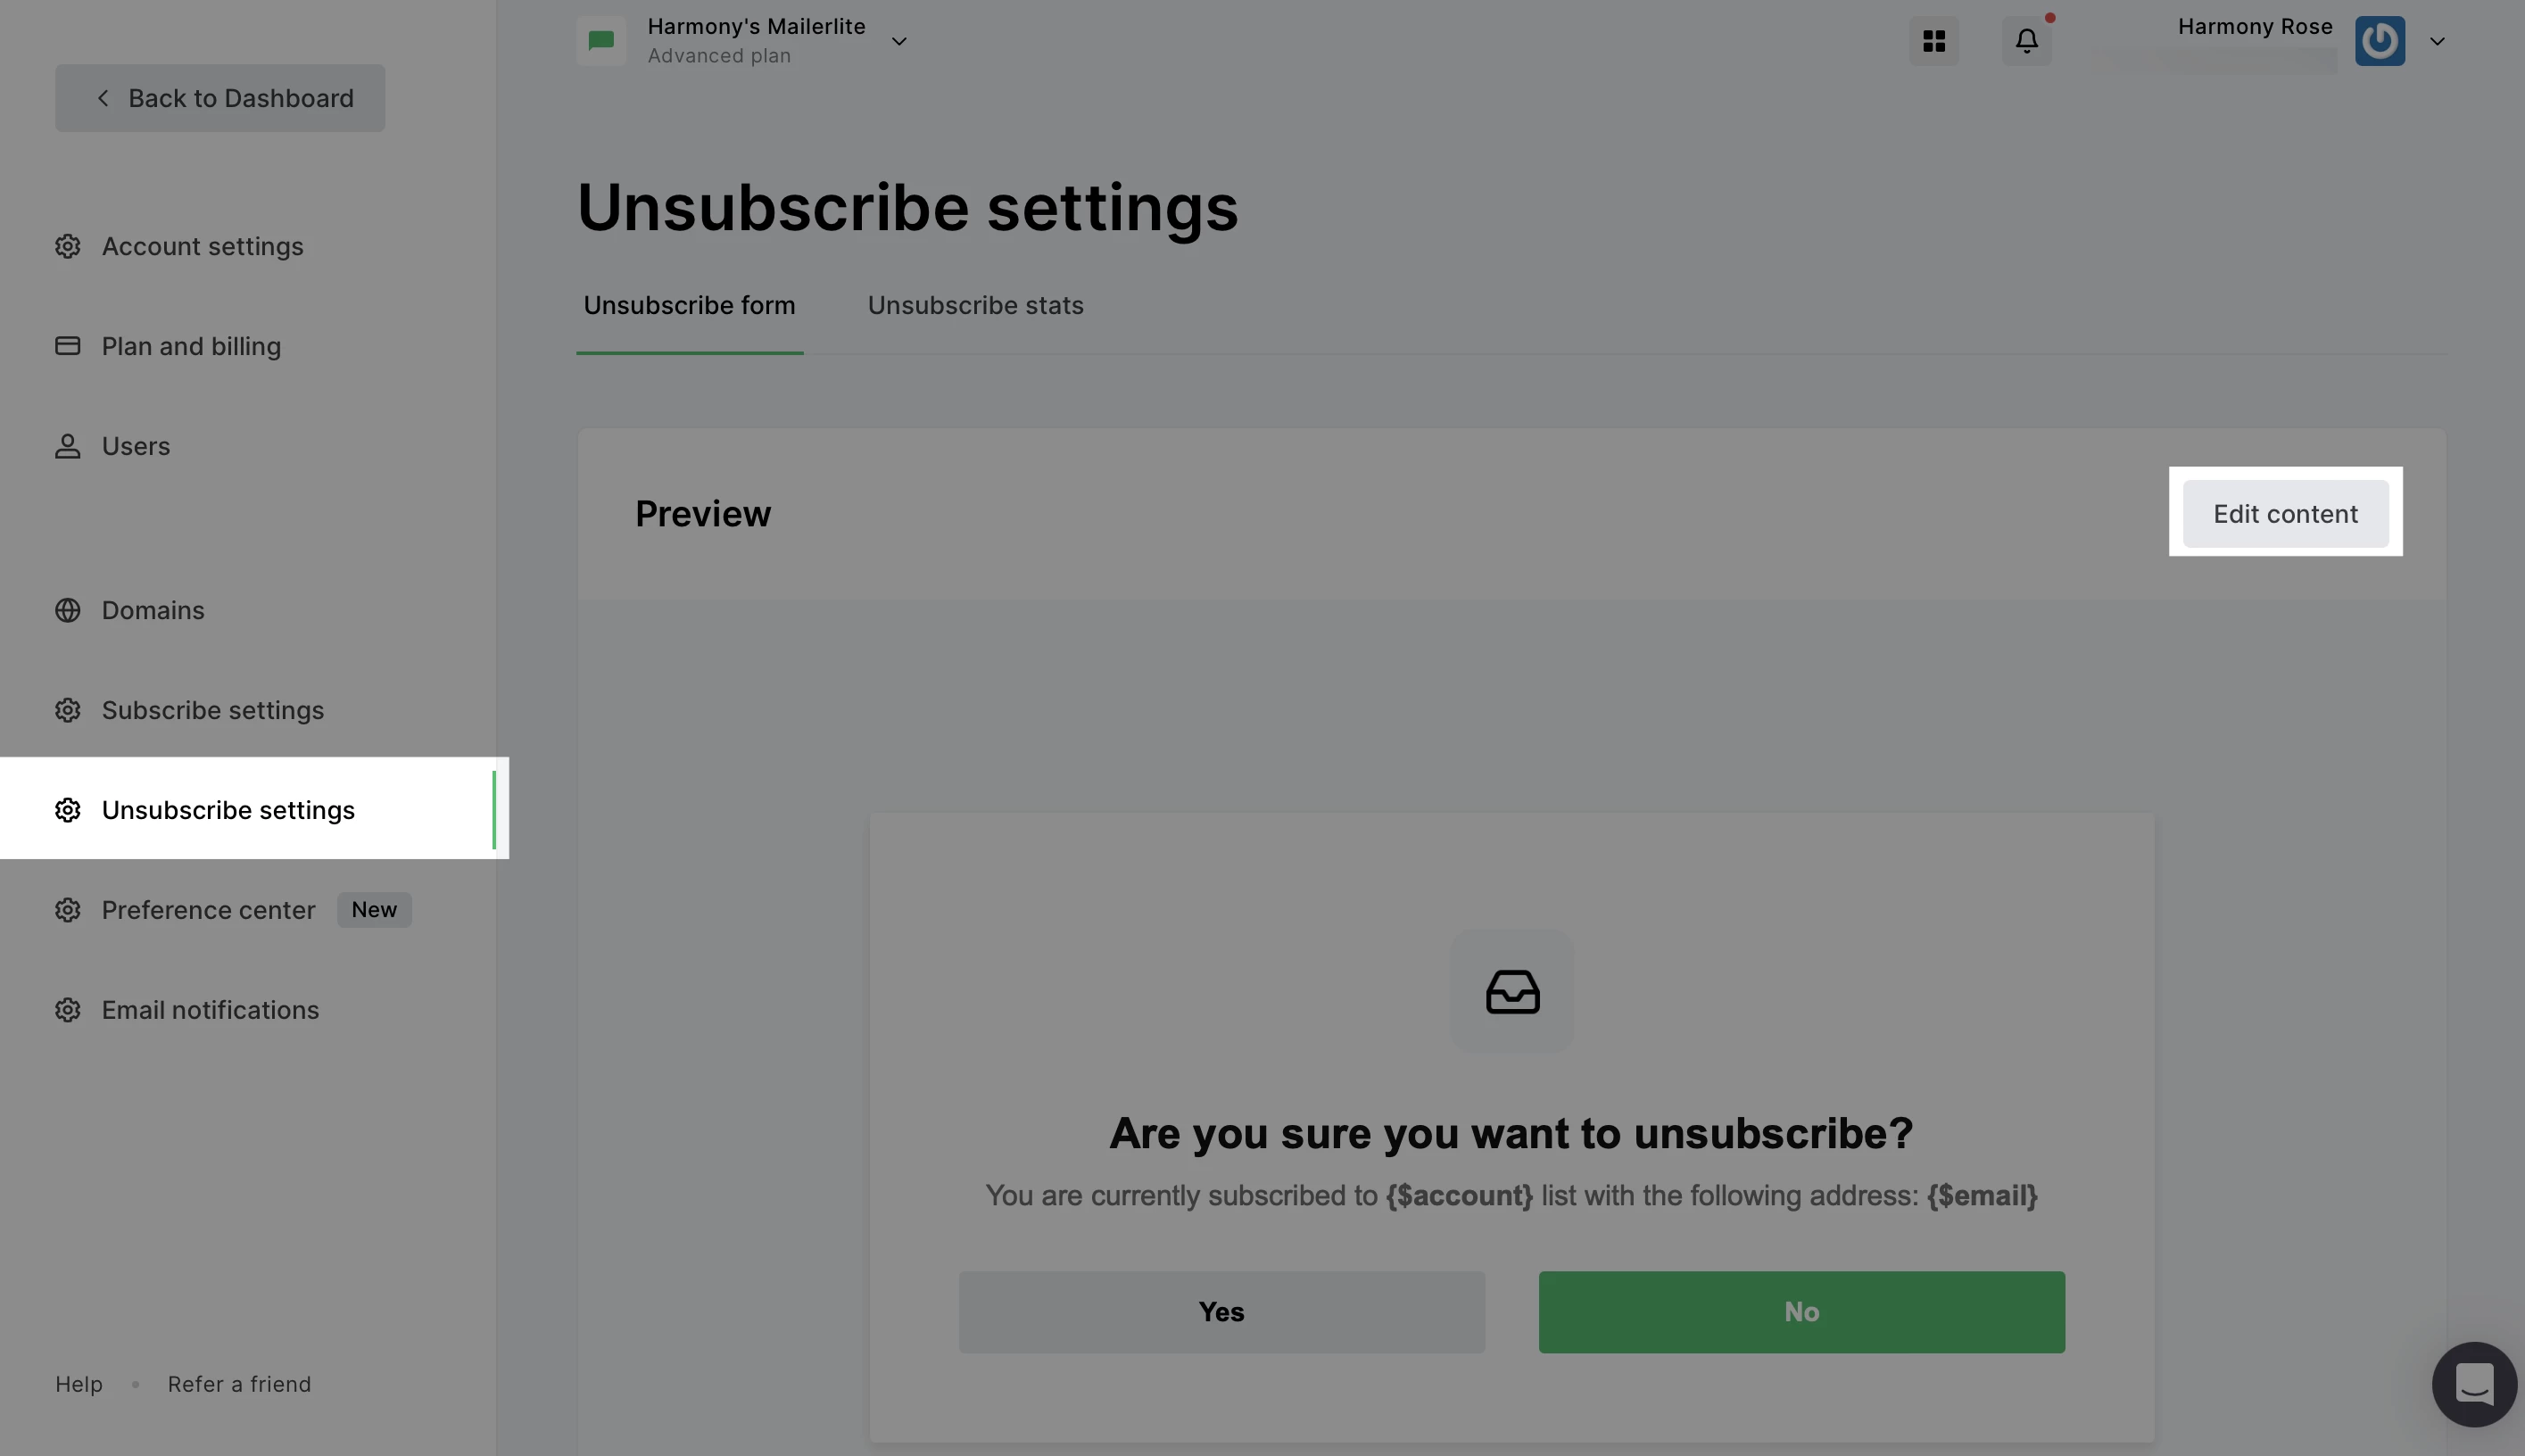This screenshot has height=1456, width=2525.
Task: Click the inbox tray icon in preview
Action: click(1512, 991)
